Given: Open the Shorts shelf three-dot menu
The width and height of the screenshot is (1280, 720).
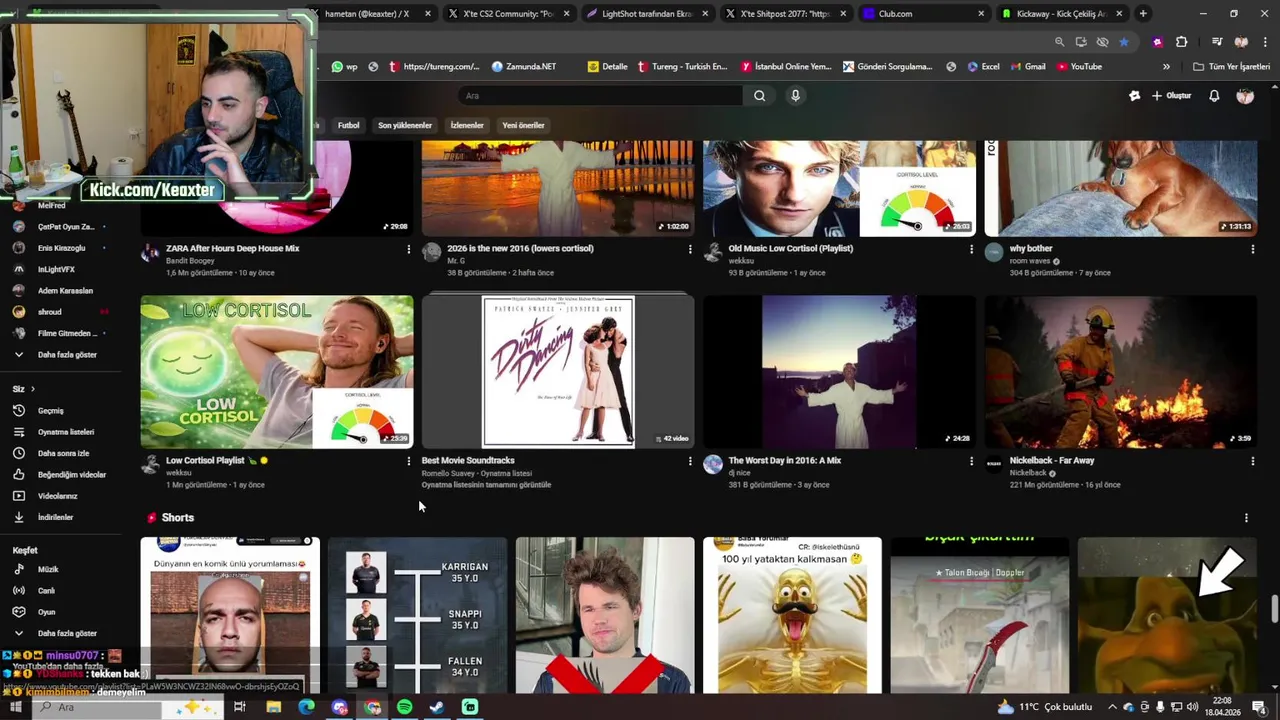Looking at the screenshot, I should [x=1246, y=518].
